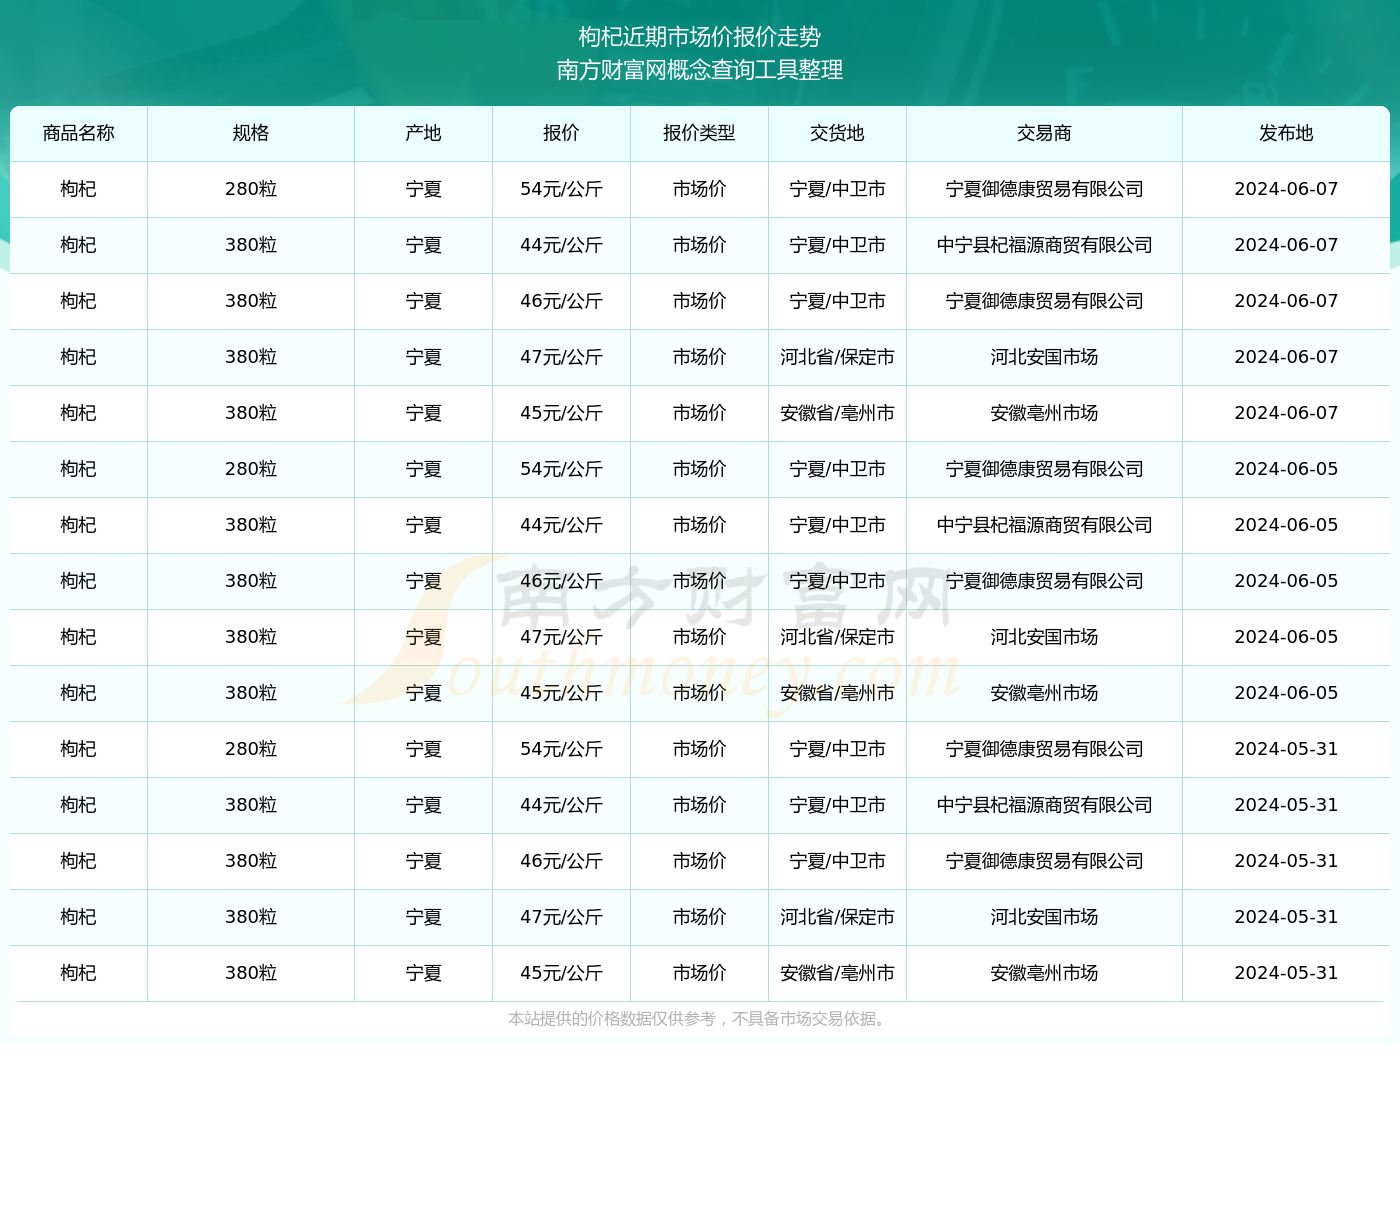1400x1205 pixels.
Task: Click date 2024-06-07 in the 47元/公斤 row
Action: [x=1286, y=357]
